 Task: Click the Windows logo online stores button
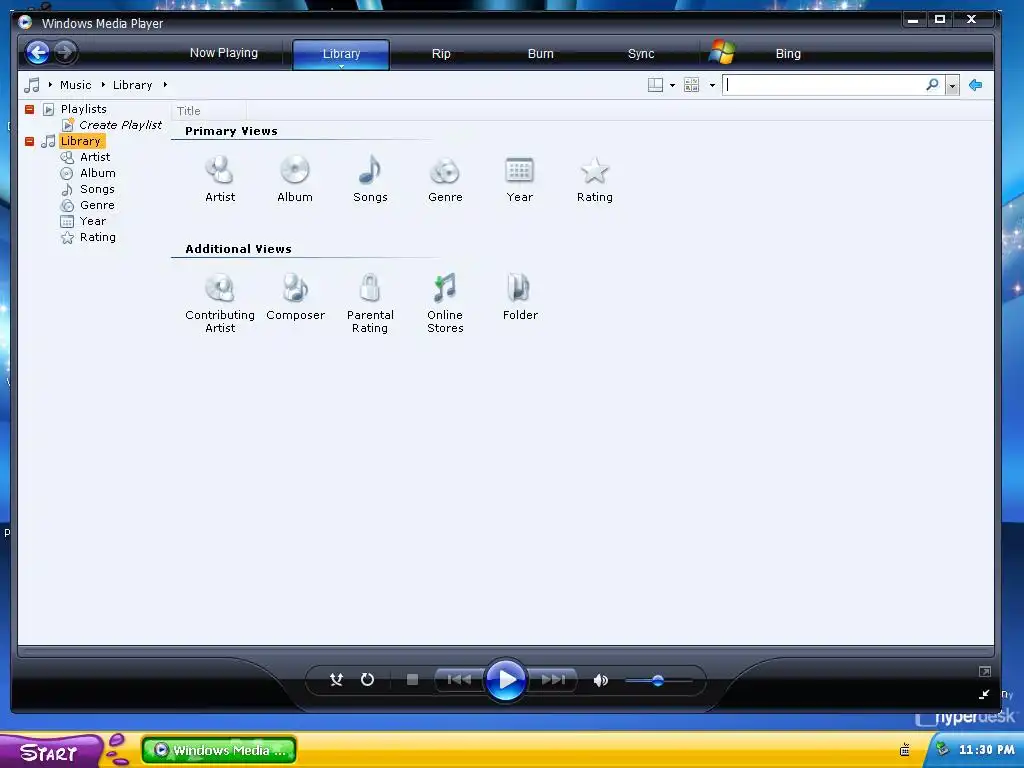pyautogui.click(x=722, y=52)
